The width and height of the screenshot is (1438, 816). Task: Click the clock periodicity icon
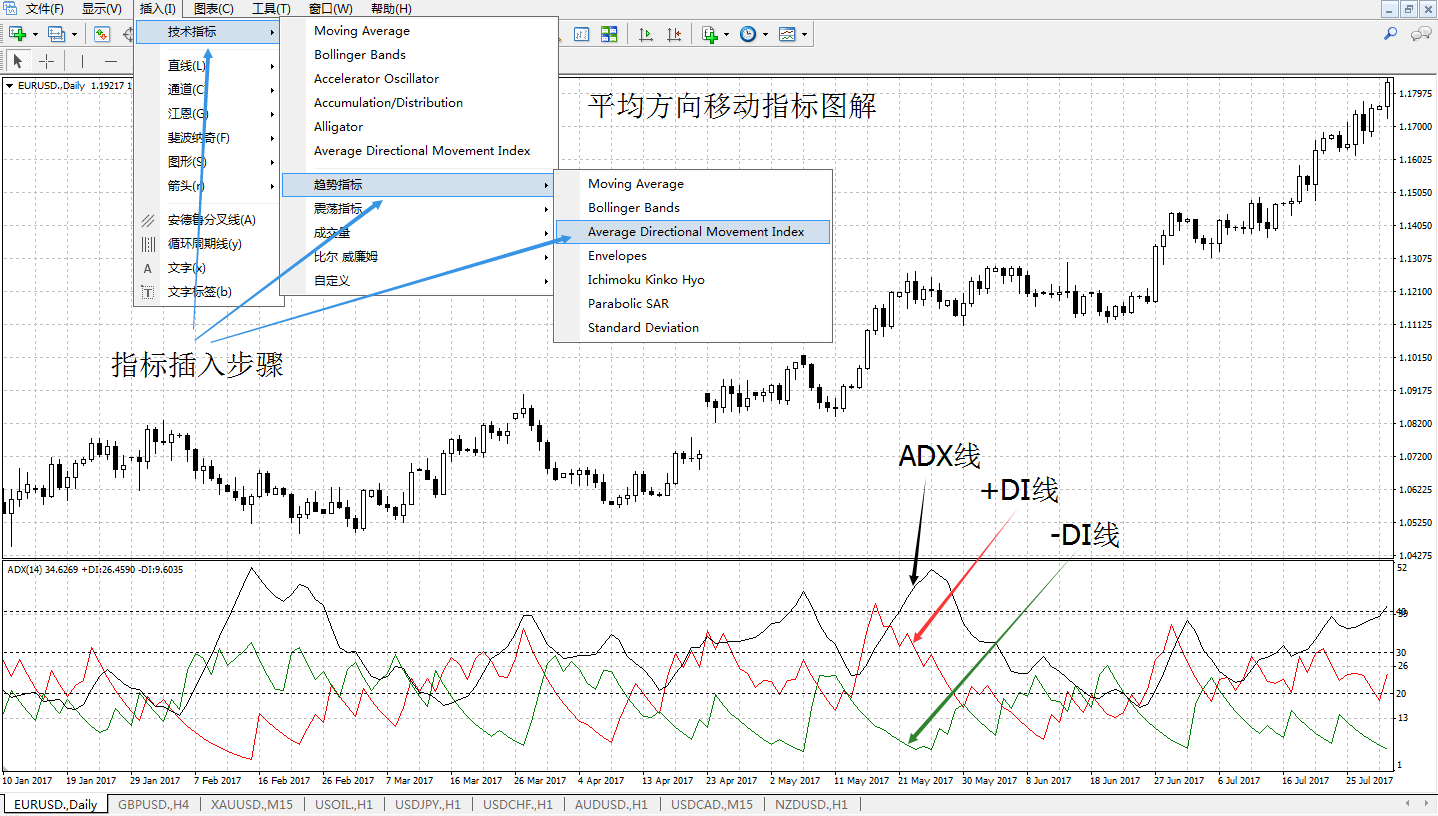748,34
